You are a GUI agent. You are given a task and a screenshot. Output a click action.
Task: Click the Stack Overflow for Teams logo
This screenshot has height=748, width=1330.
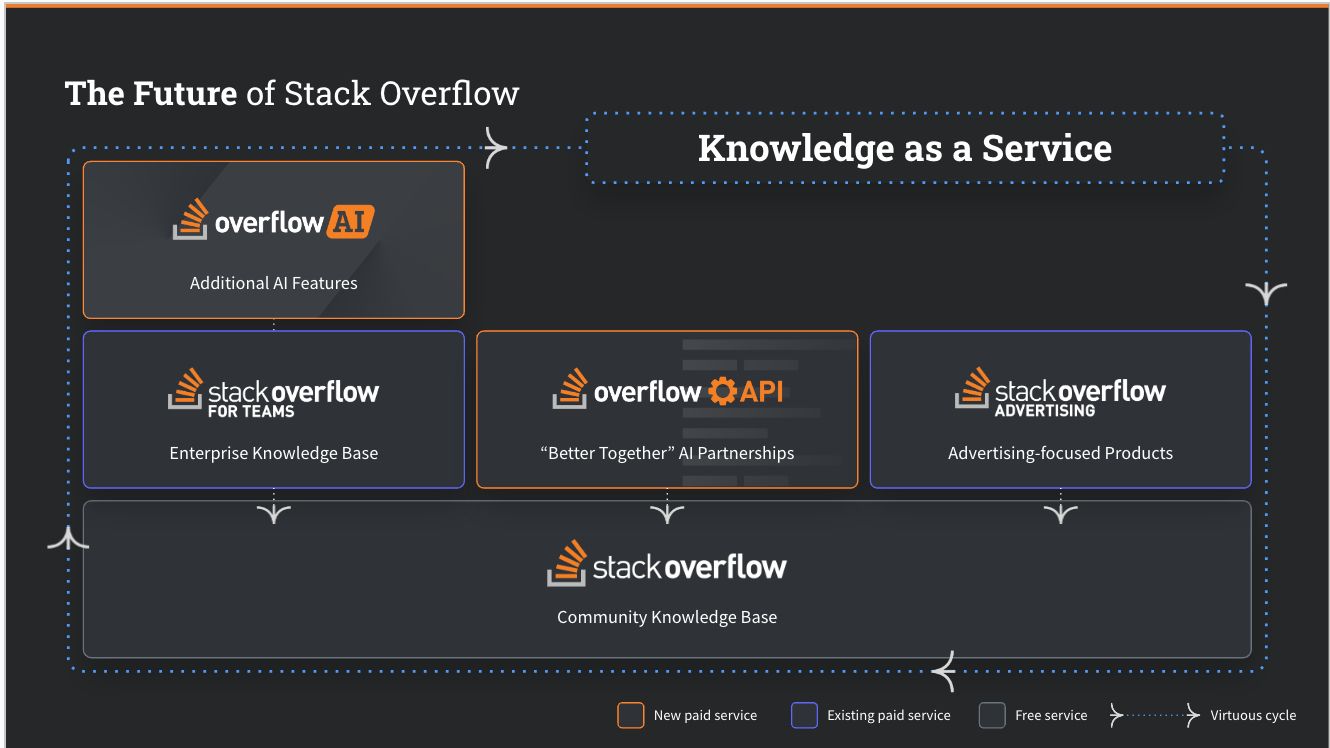click(x=273, y=393)
